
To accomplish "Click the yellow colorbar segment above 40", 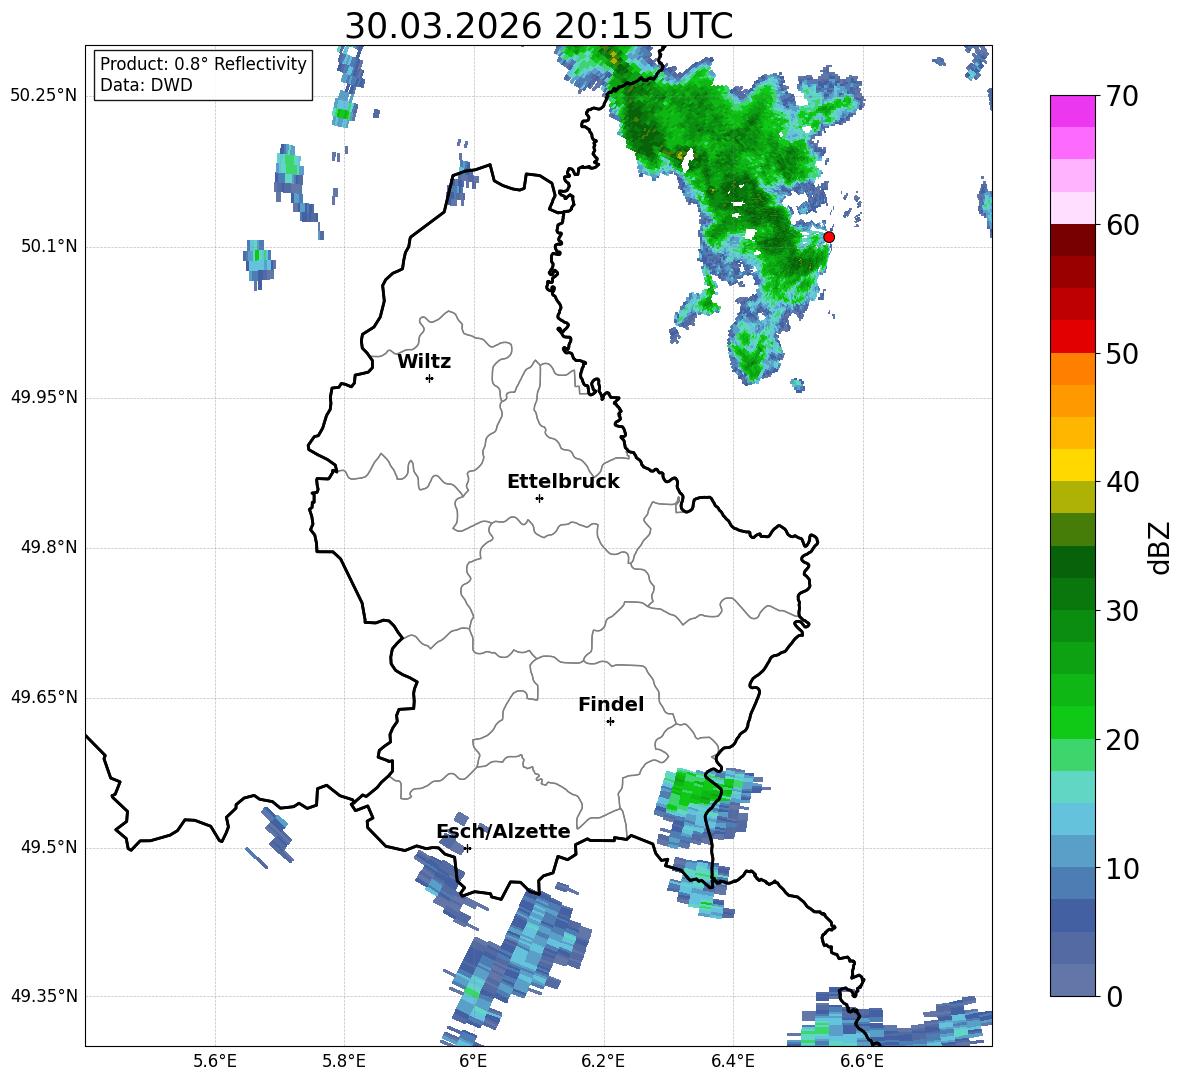I will (1072, 465).
